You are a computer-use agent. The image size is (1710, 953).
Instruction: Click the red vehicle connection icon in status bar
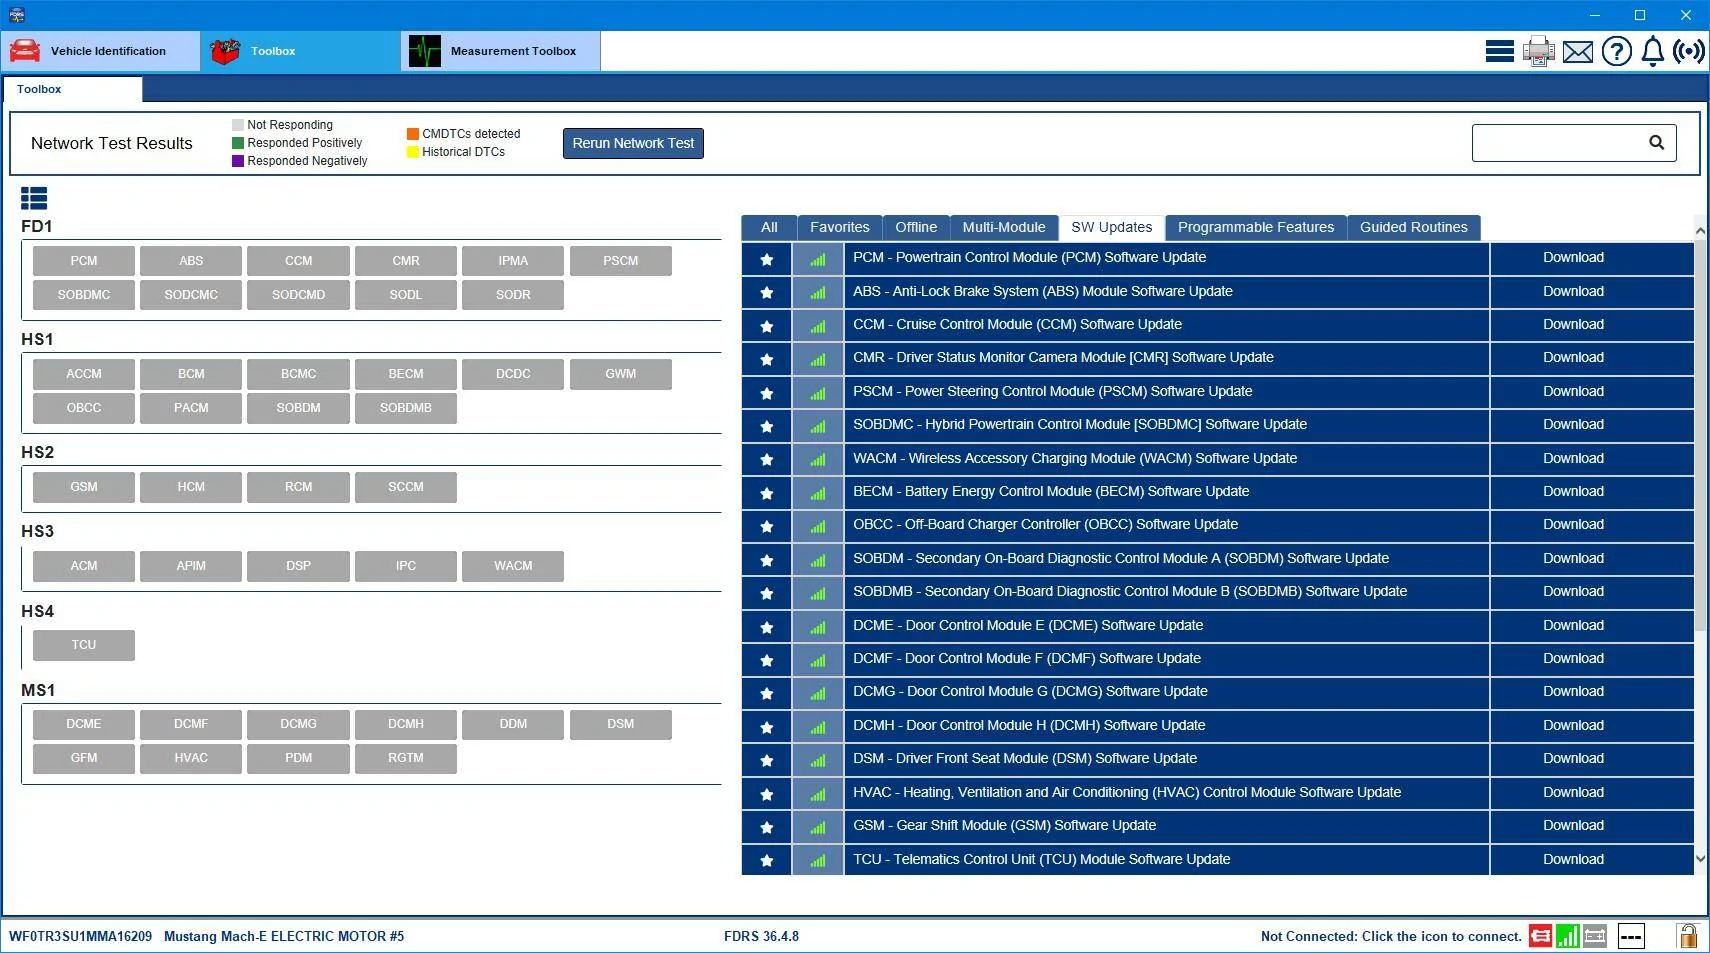coord(1540,937)
